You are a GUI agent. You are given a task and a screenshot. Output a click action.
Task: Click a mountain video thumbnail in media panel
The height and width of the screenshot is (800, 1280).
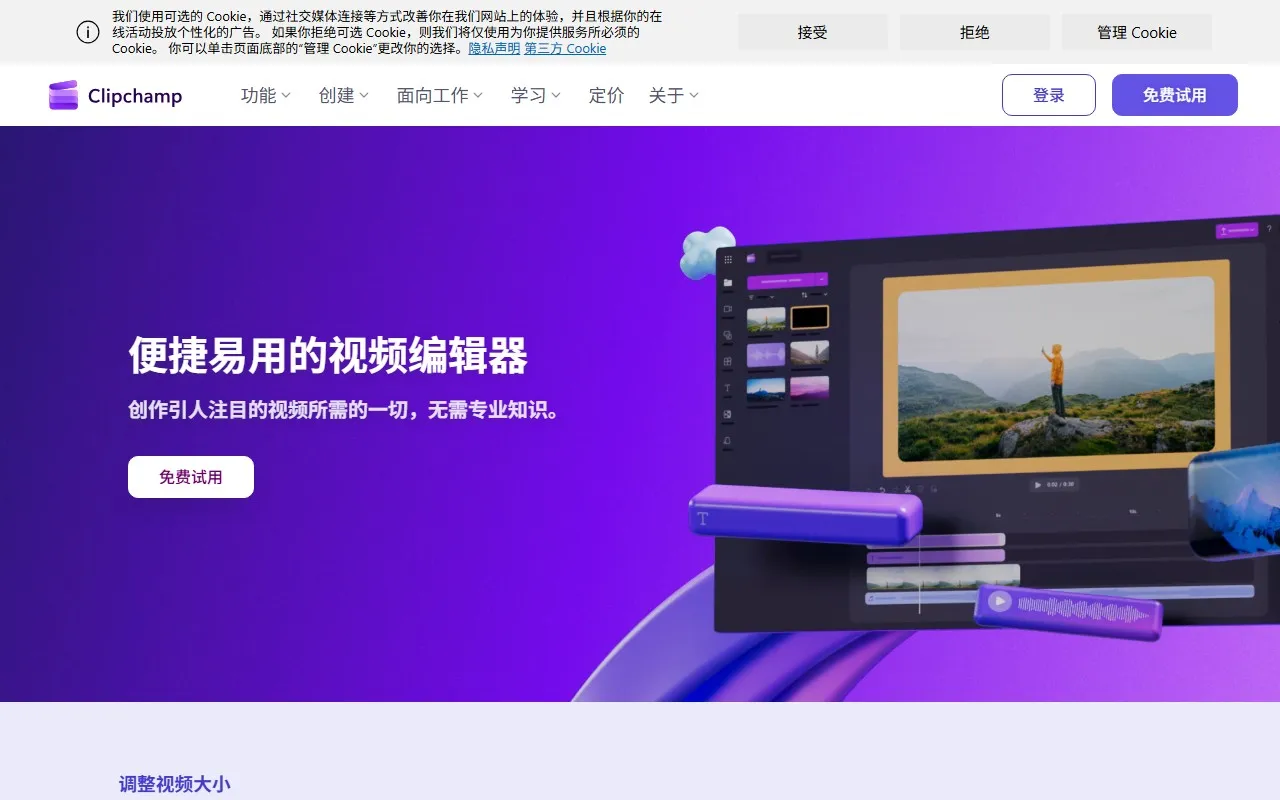(x=766, y=319)
